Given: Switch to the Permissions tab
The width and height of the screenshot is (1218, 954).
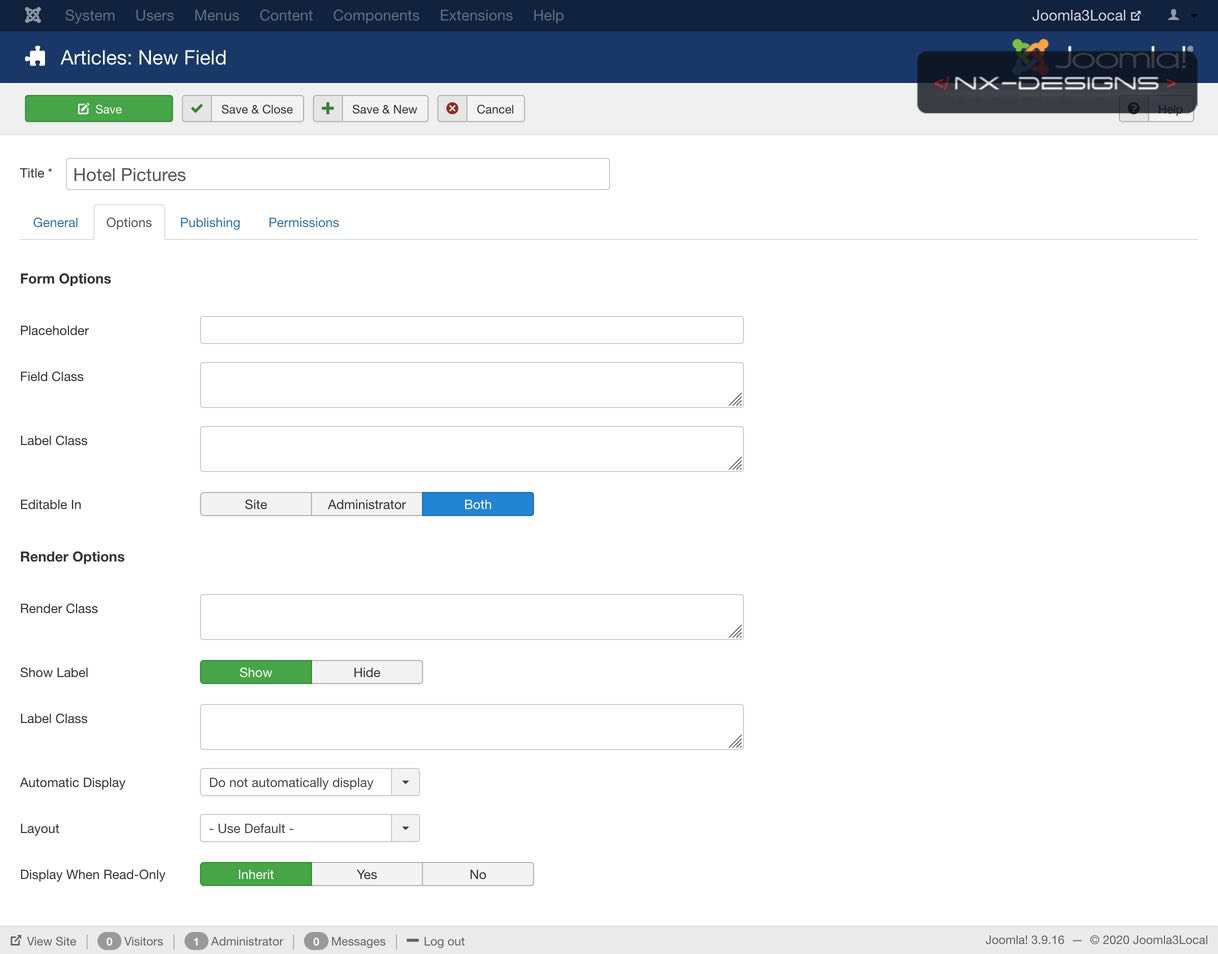Looking at the screenshot, I should pyautogui.click(x=304, y=222).
